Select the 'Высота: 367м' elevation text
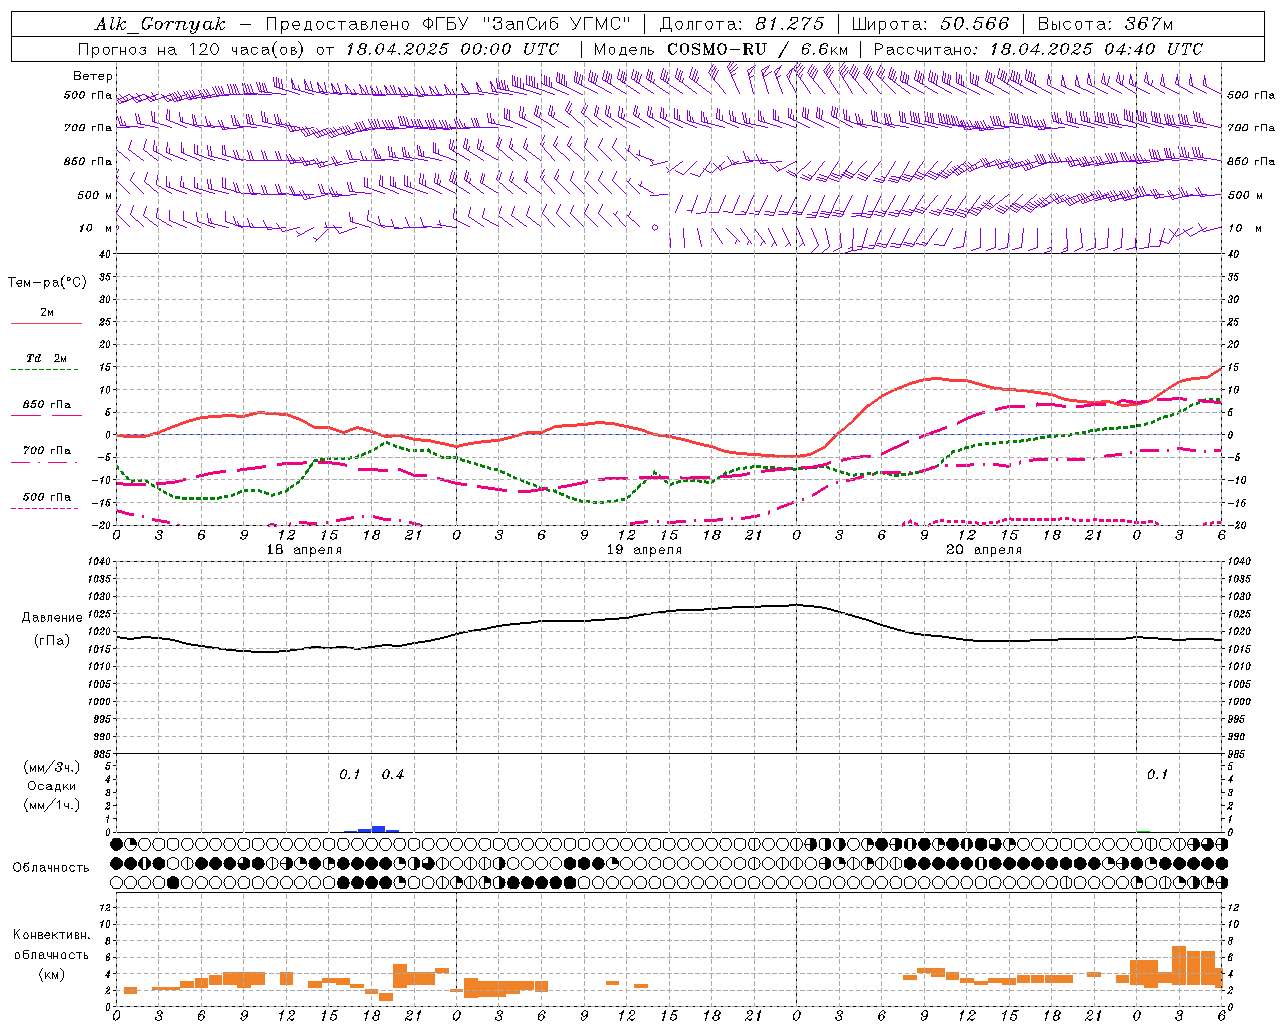 [1105, 24]
